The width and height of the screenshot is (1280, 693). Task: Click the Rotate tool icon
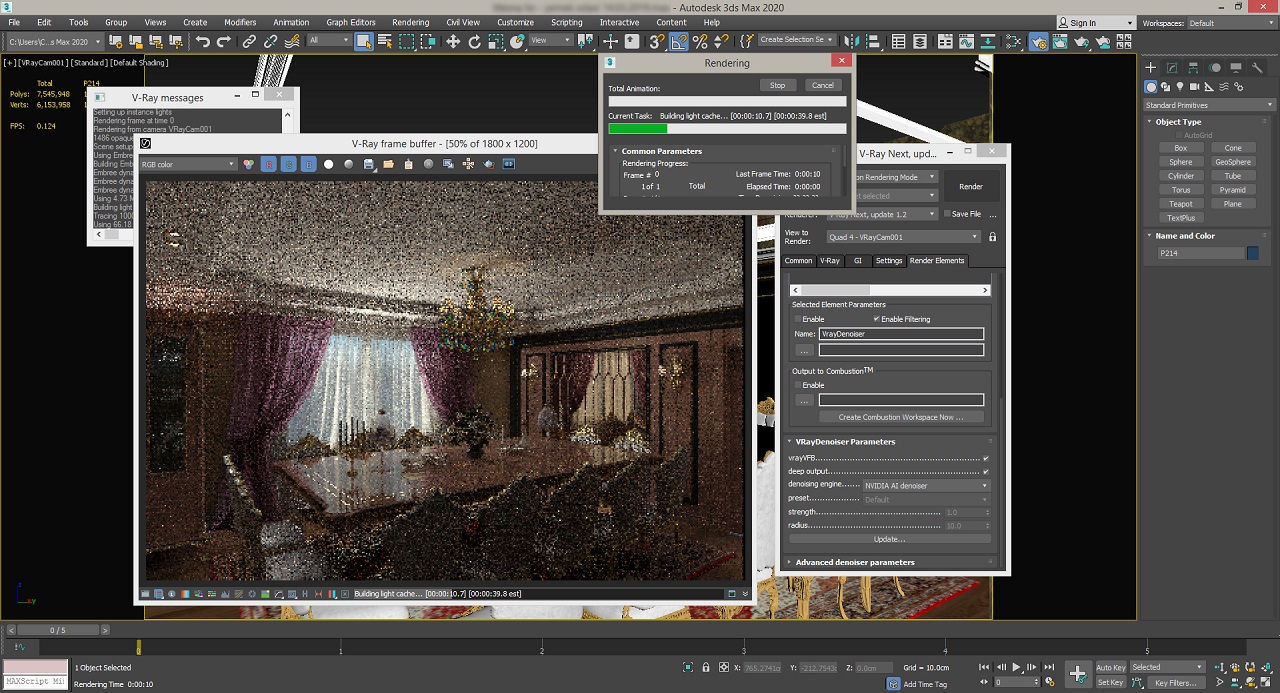474,41
